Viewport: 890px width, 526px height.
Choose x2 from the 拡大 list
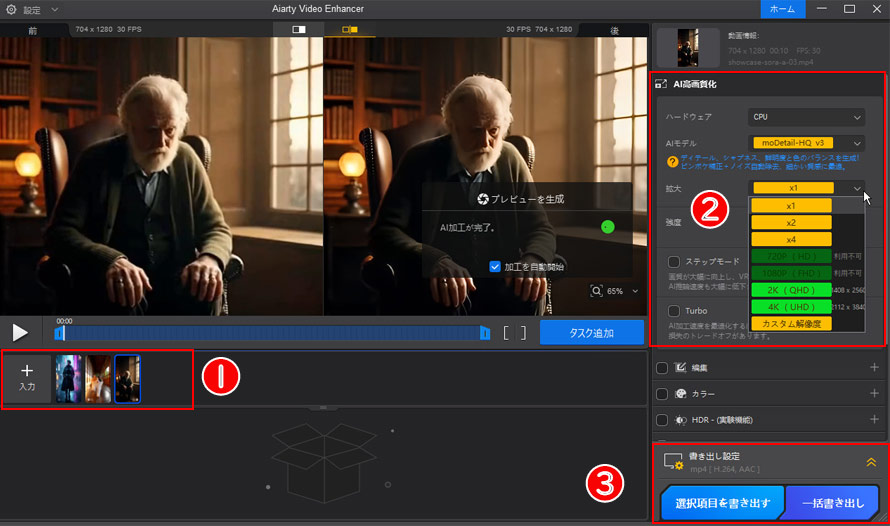[x=792, y=222]
